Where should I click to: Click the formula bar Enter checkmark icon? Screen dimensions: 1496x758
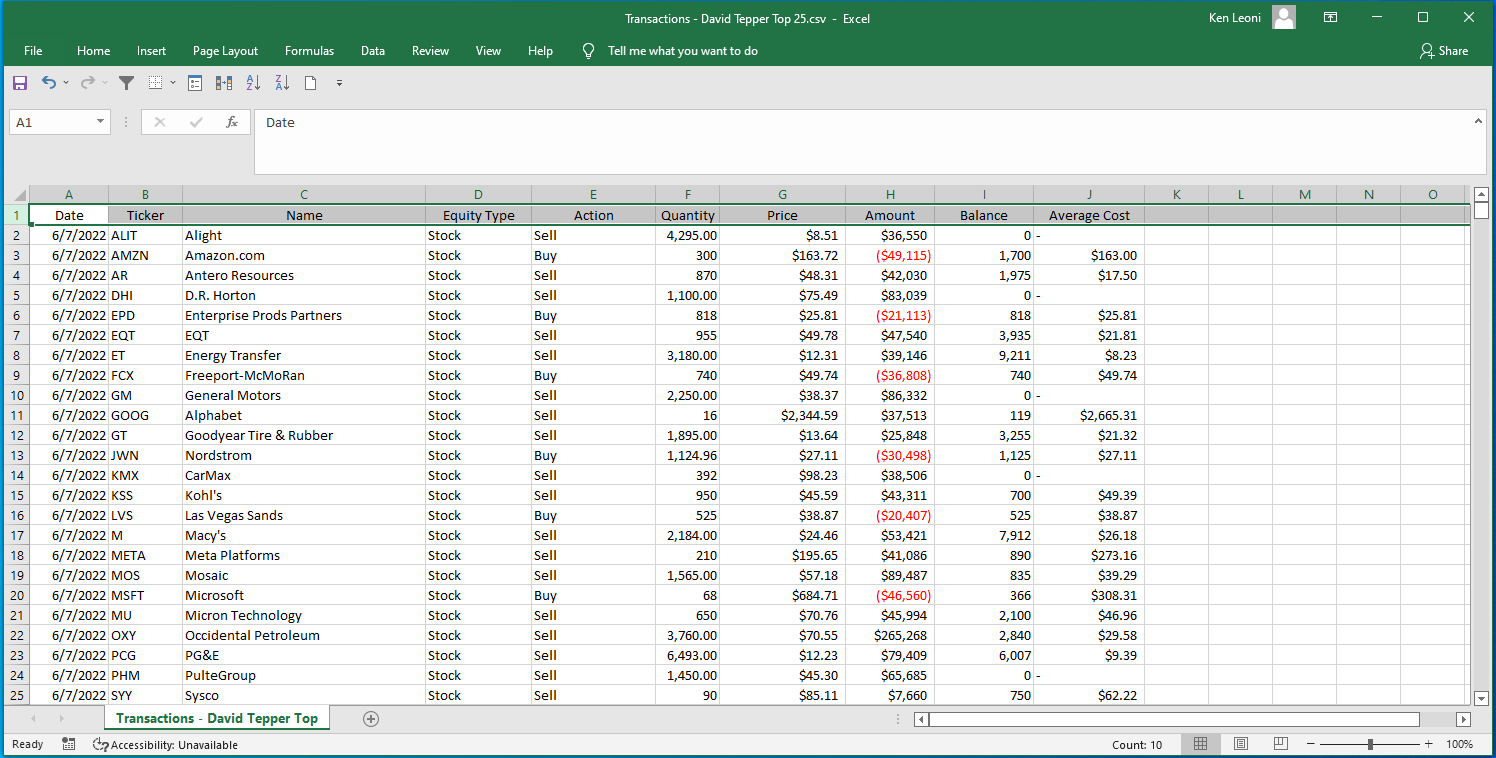pyautogui.click(x=196, y=122)
